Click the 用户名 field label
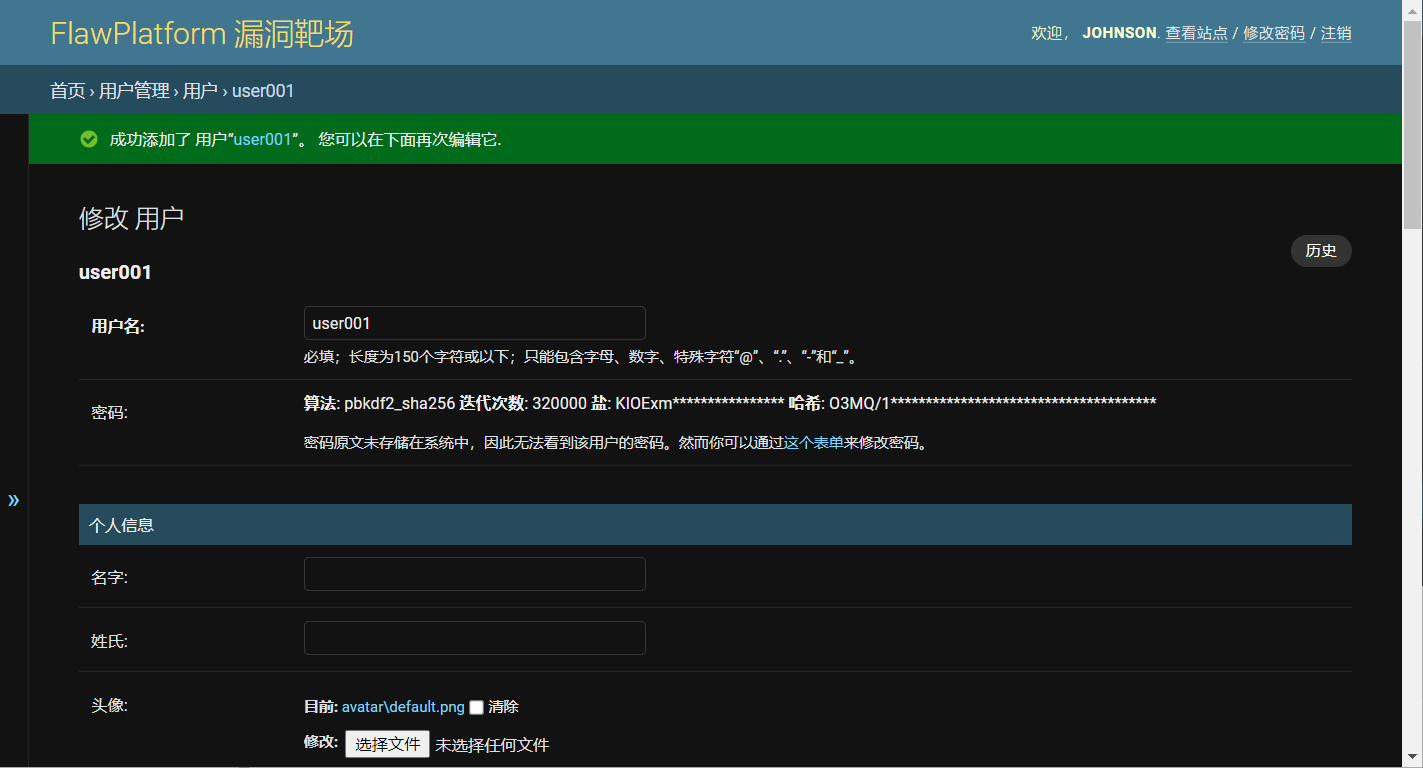This screenshot has height=768, width=1423. [x=118, y=326]
